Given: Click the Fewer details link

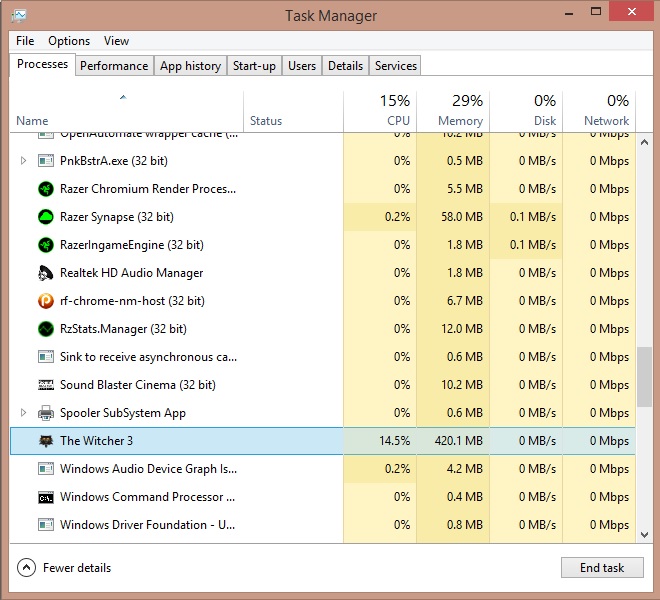Looking at the screenshot, I should click(x=77, y=568).
